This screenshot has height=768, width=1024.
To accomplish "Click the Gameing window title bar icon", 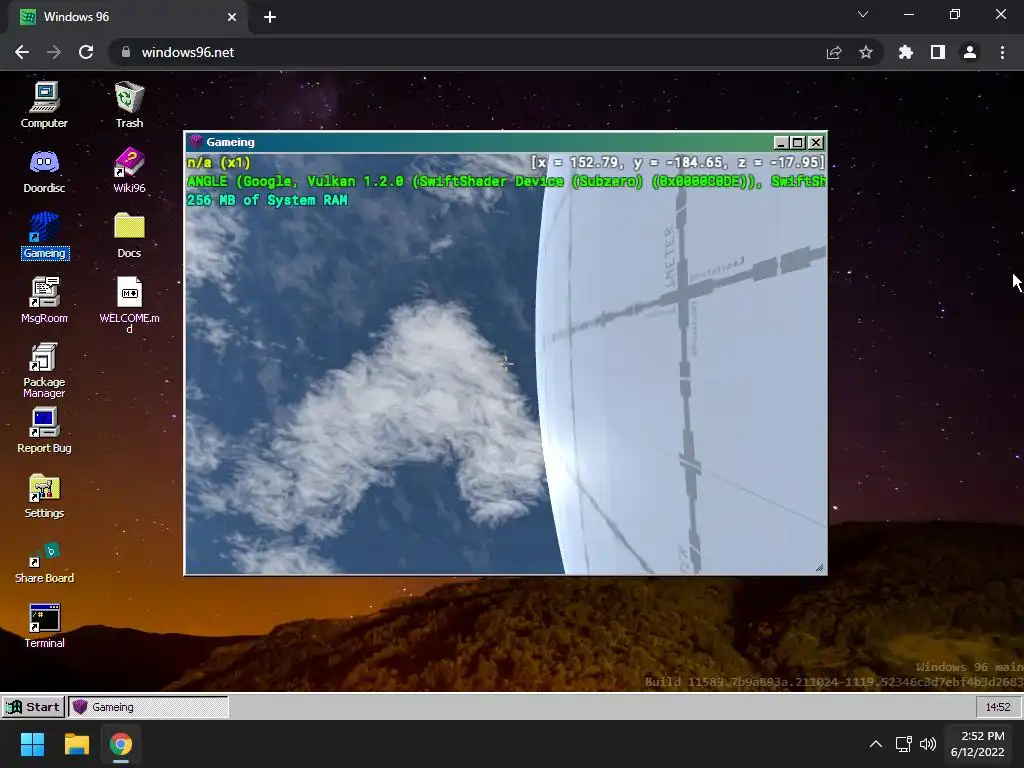I will [196, 142].
